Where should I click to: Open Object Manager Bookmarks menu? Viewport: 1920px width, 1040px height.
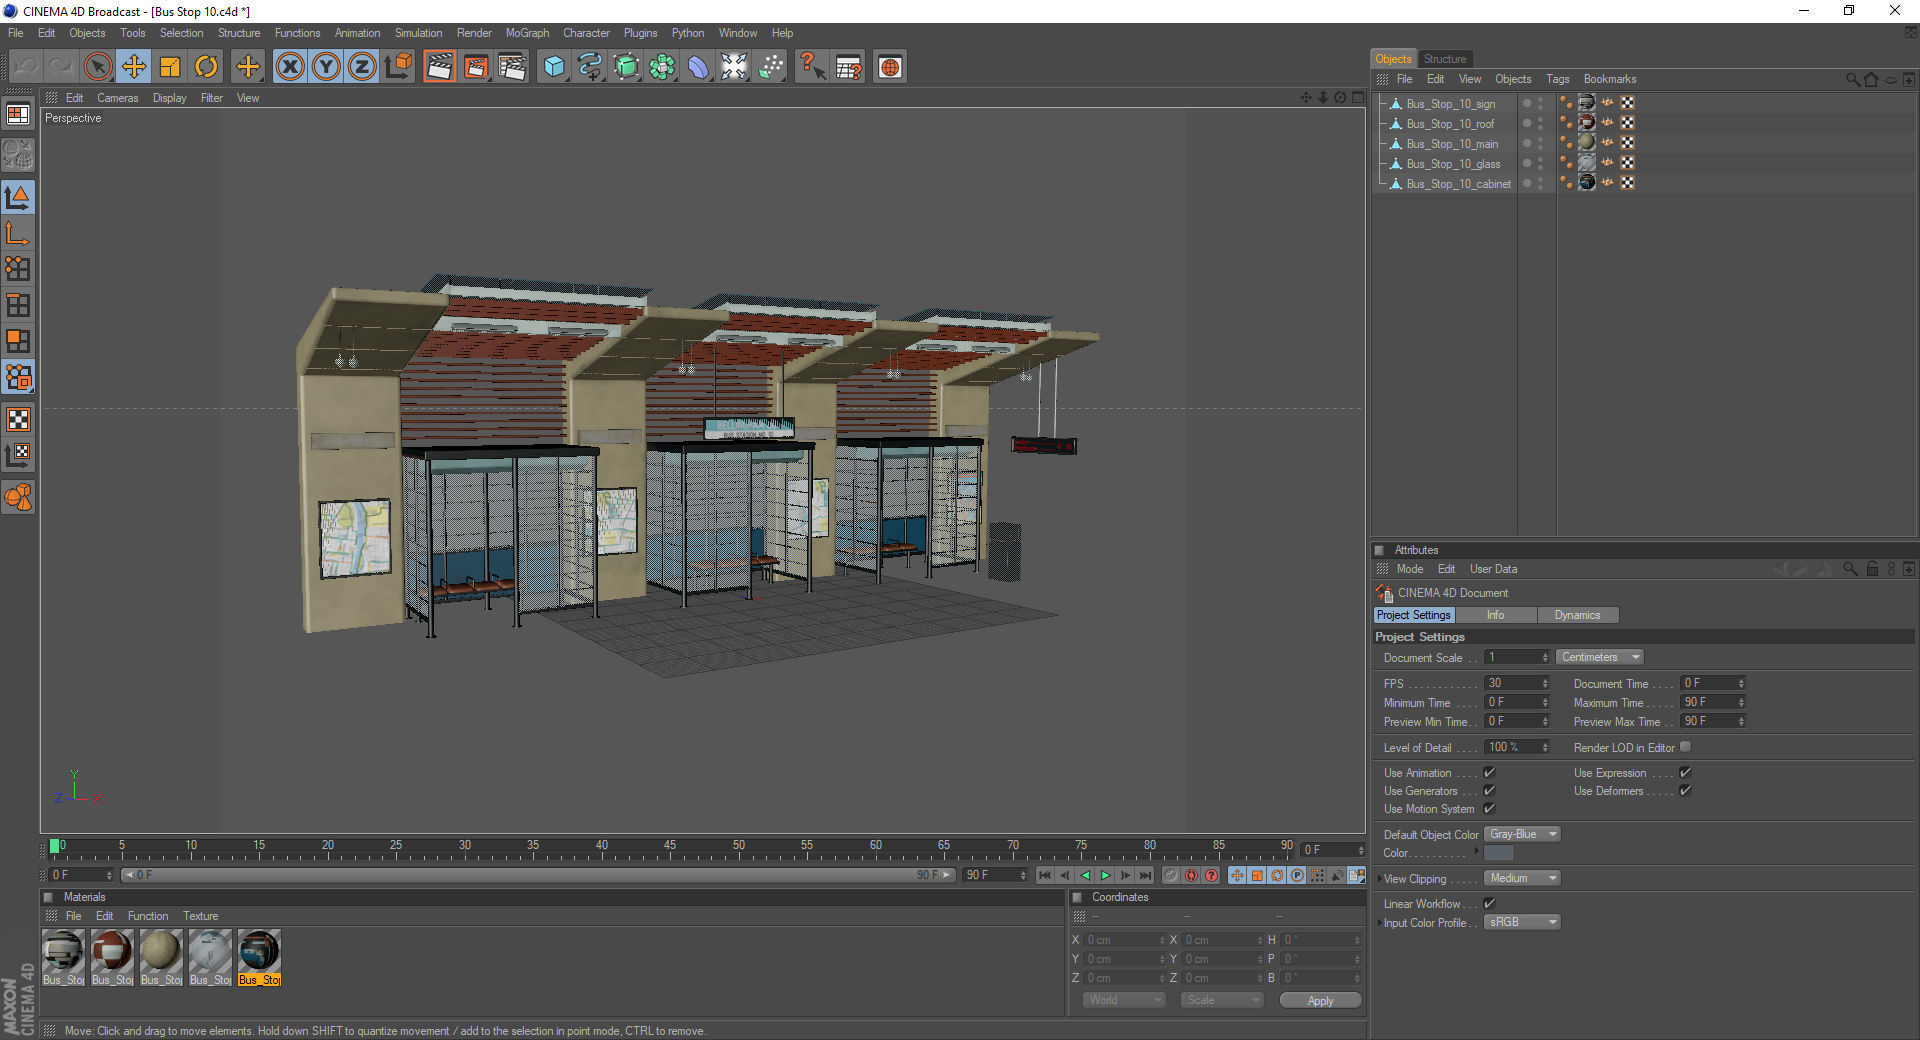click(1609, 79)
